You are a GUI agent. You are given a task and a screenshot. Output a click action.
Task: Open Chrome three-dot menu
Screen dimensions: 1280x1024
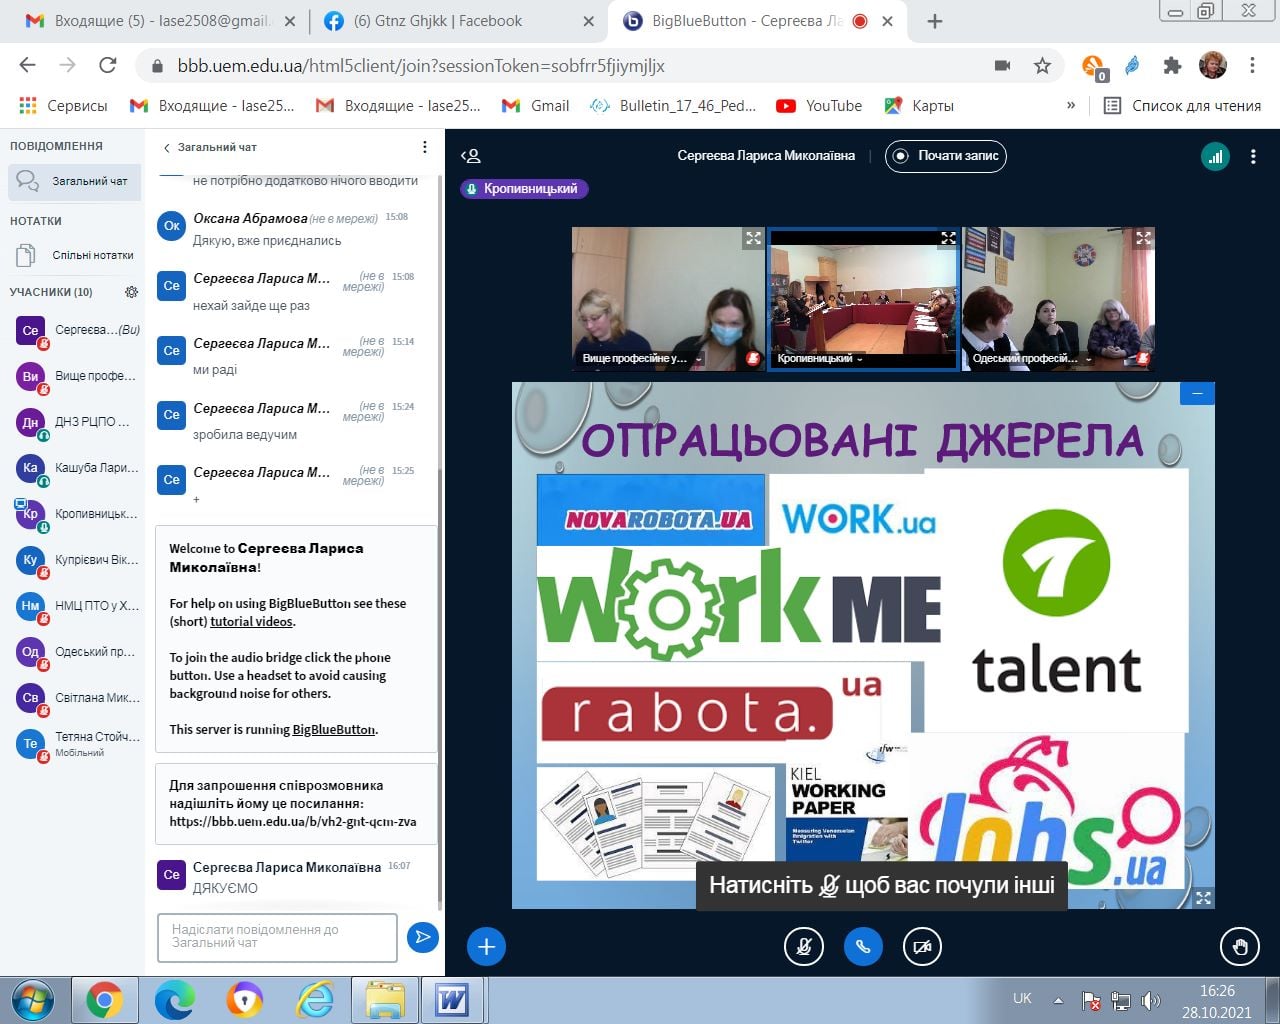click(1253, 66)
